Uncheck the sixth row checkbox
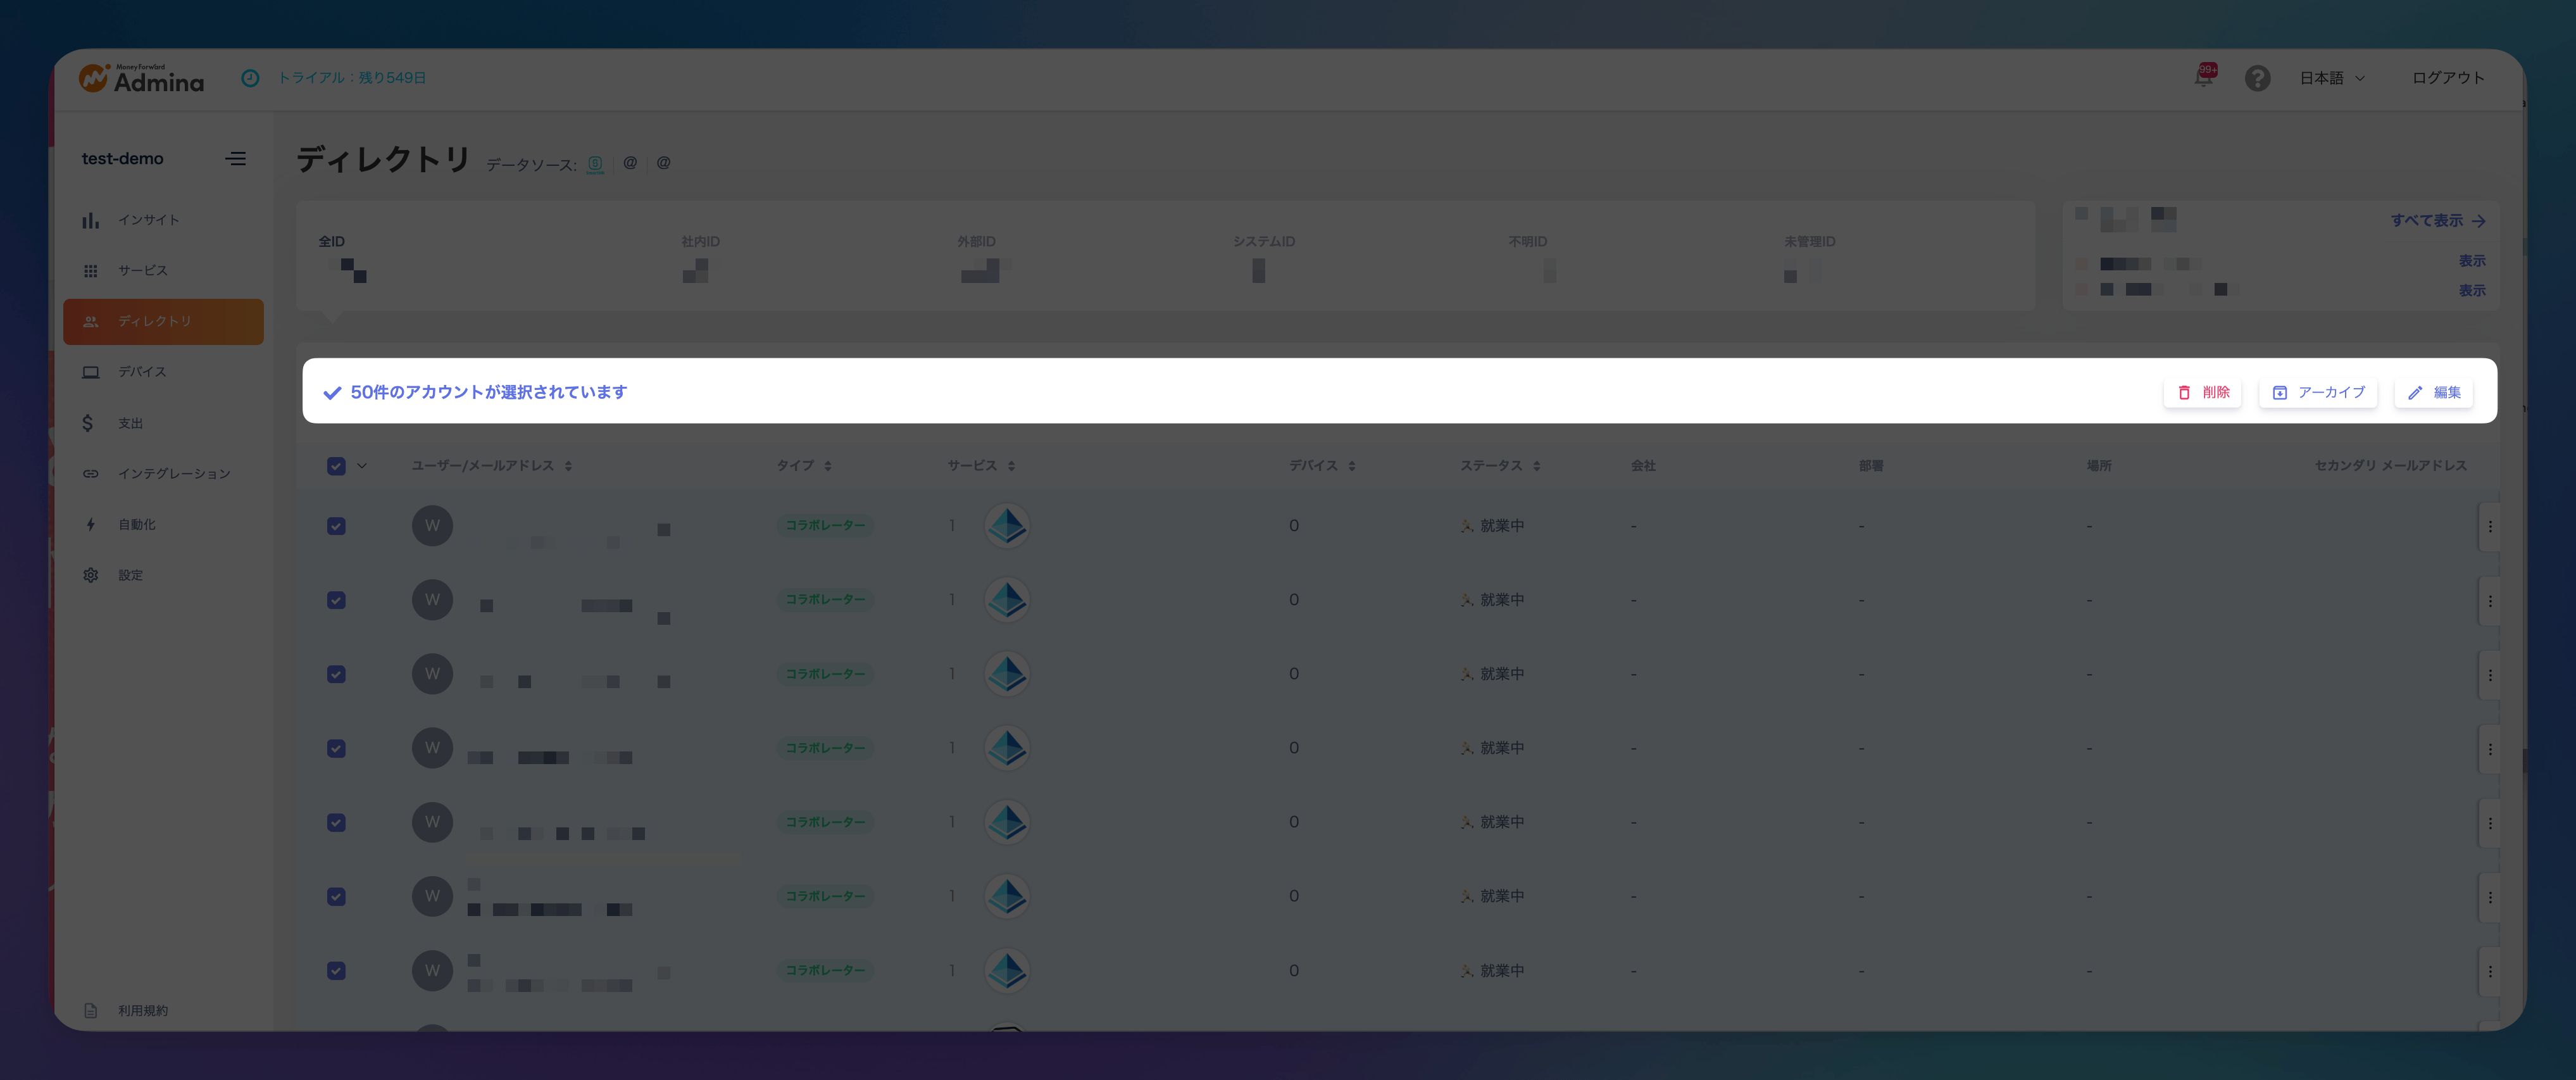The image size is (2576, 1080). 336,896
